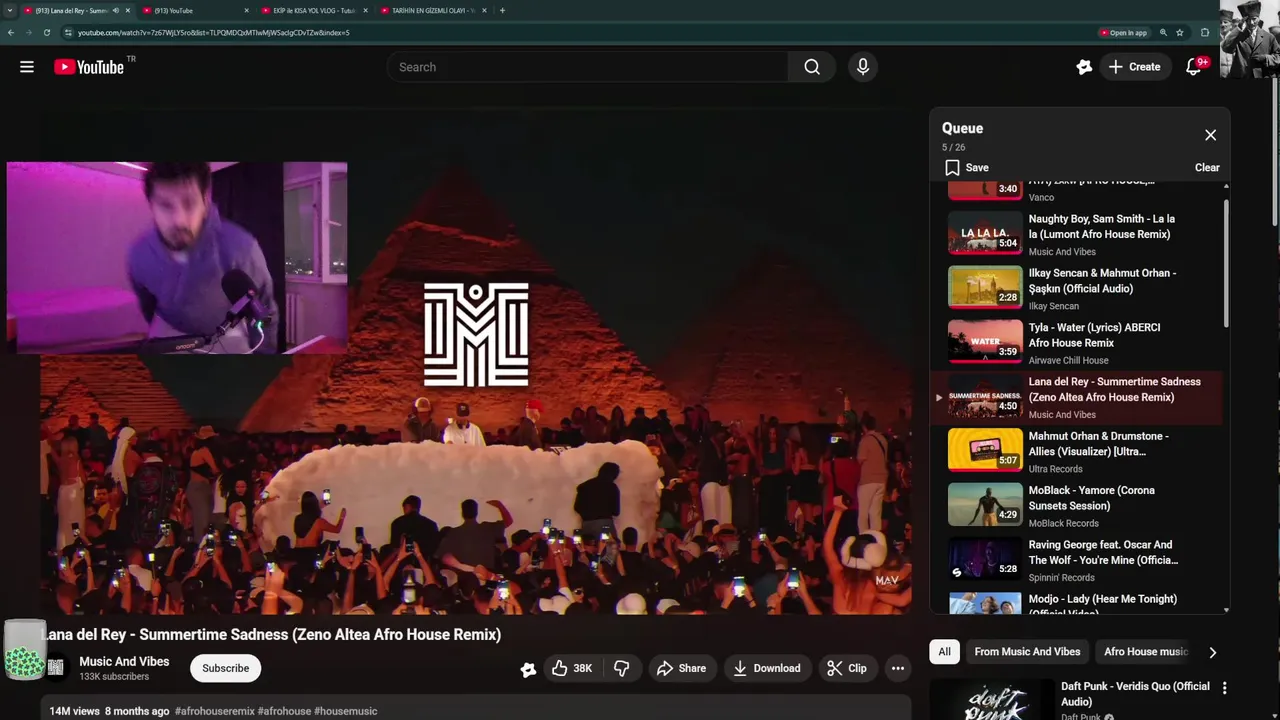Open the #housemusic hashtag
Viewport: 1280px width, 720px height.
point(345,711)
